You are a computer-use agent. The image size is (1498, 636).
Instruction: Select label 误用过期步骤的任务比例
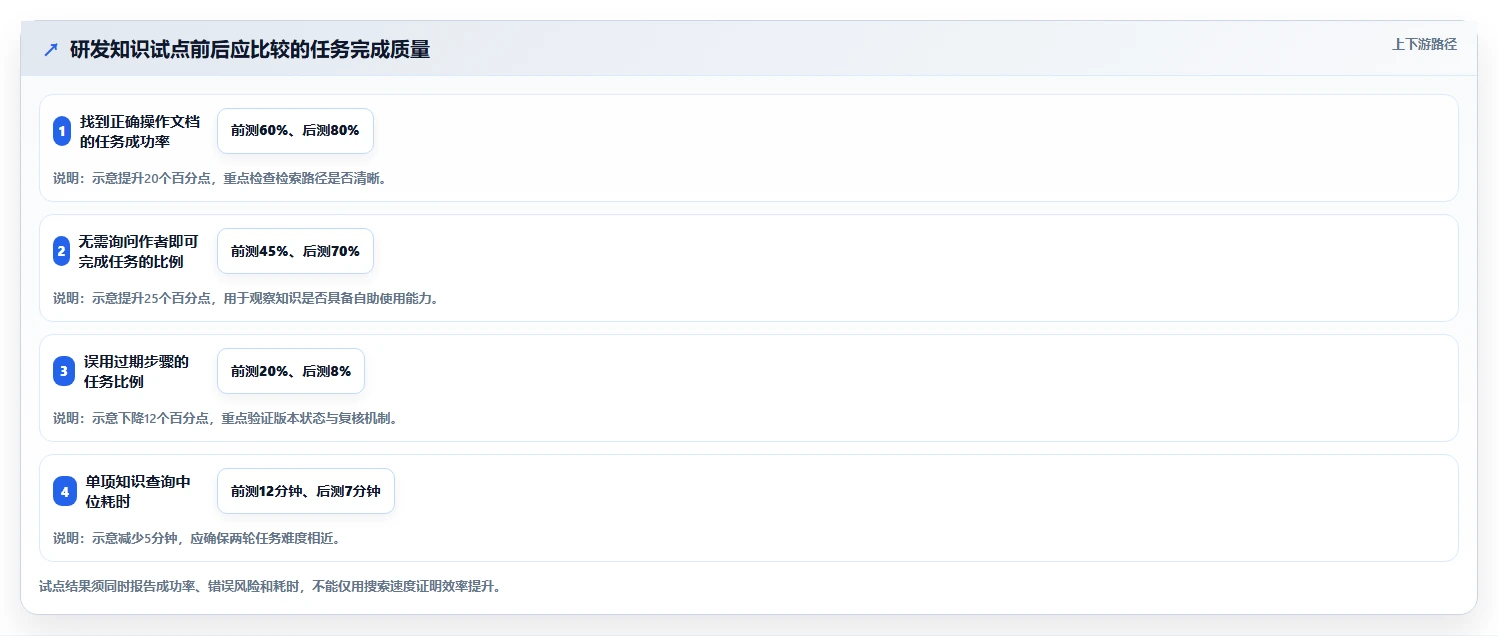pos(137,371)
